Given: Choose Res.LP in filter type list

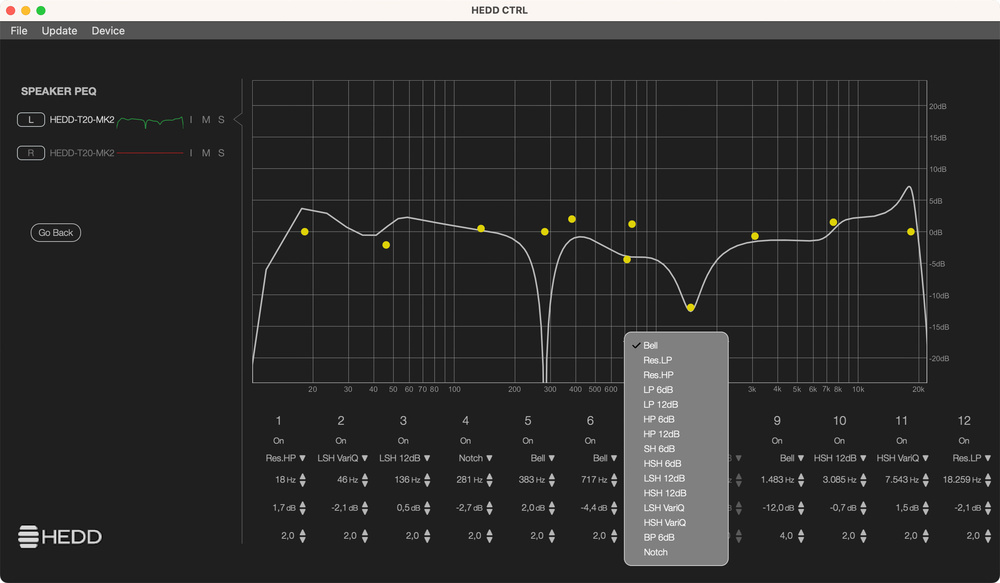Looking at the screenshot, I should [x=676, y=360].
